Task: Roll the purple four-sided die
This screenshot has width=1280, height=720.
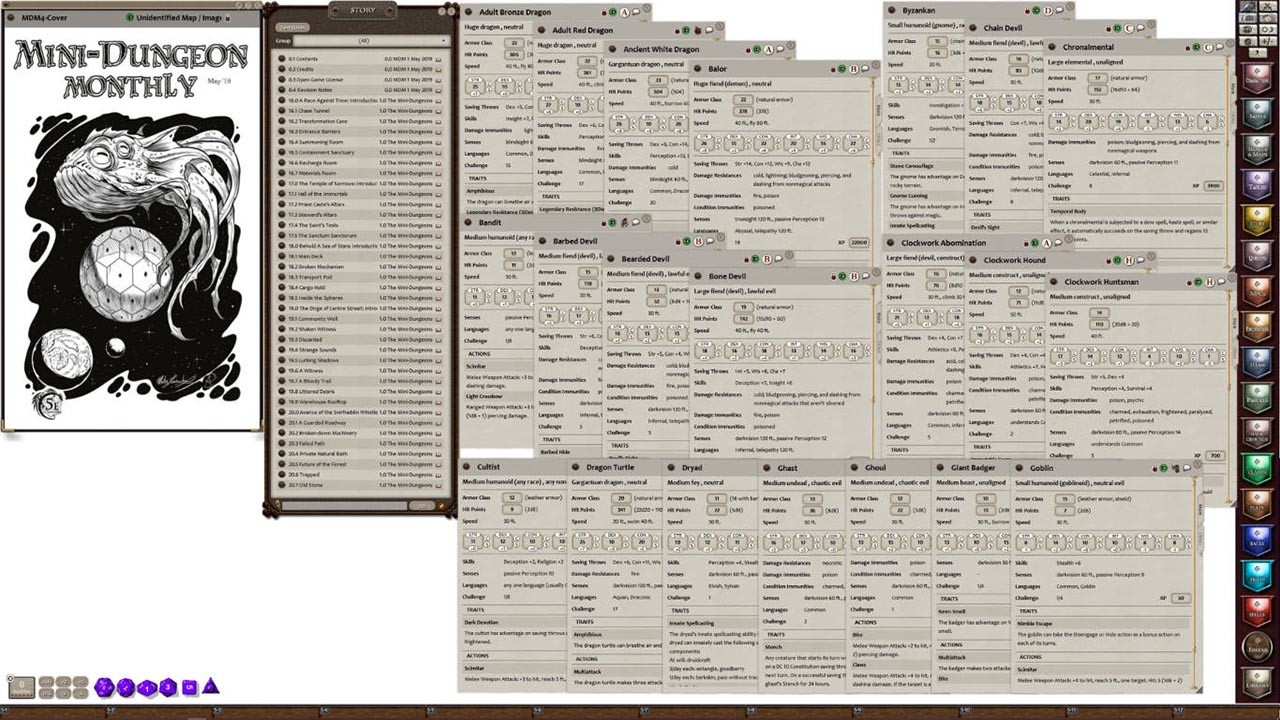Action: point(210,688)
